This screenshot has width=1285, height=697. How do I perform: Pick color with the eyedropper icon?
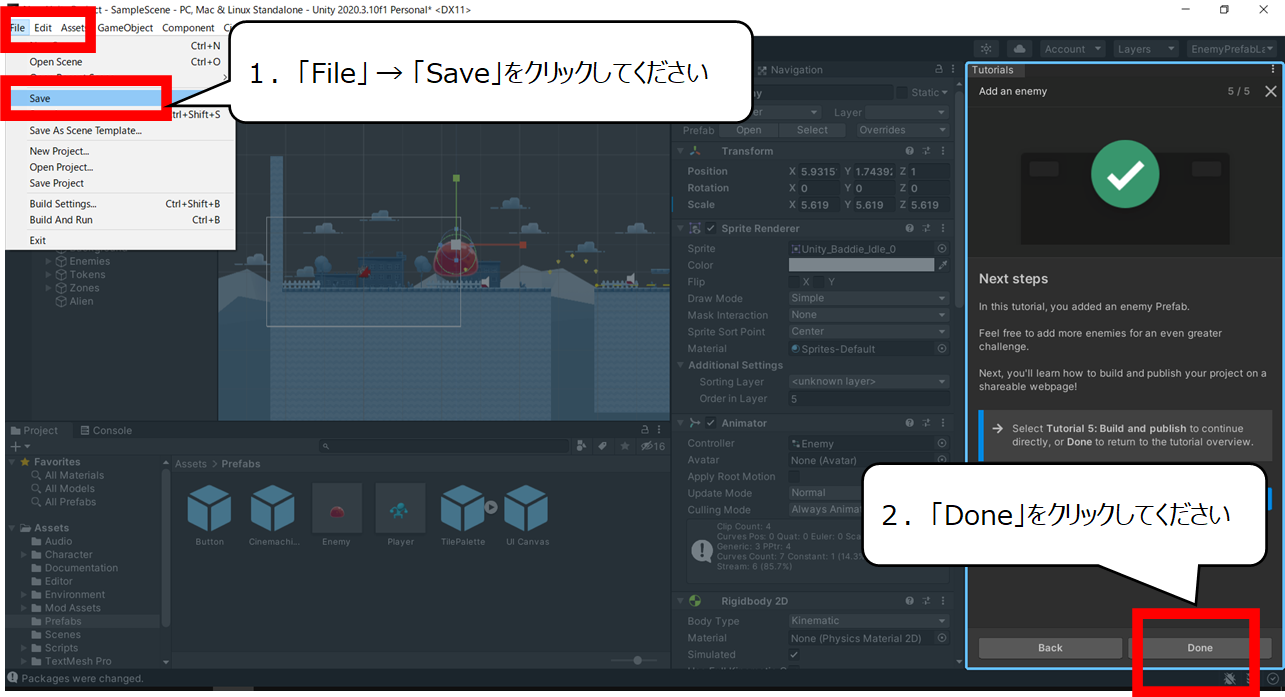[x=942, y=265]
